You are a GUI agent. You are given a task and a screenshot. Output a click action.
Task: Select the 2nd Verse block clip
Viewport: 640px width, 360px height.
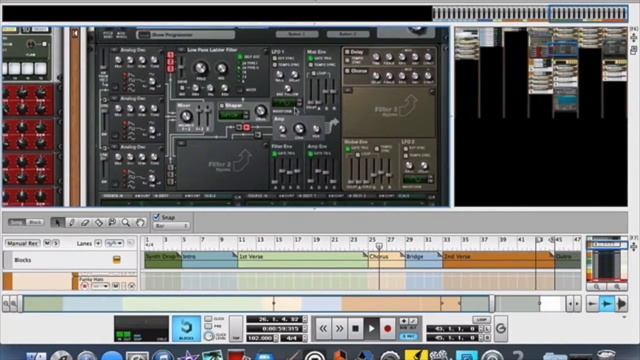click(x=498, y=260)
